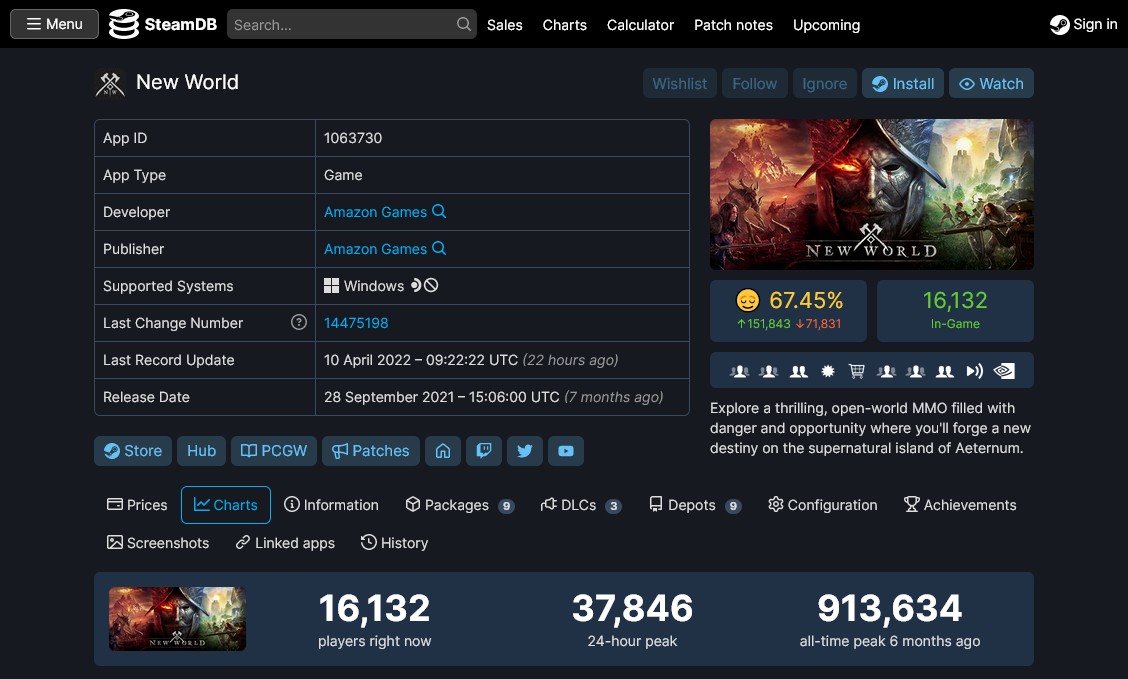The image size is (1128, 679).
Task: Click the Remote Play streaming icon
Action: [x=974, y=371]
